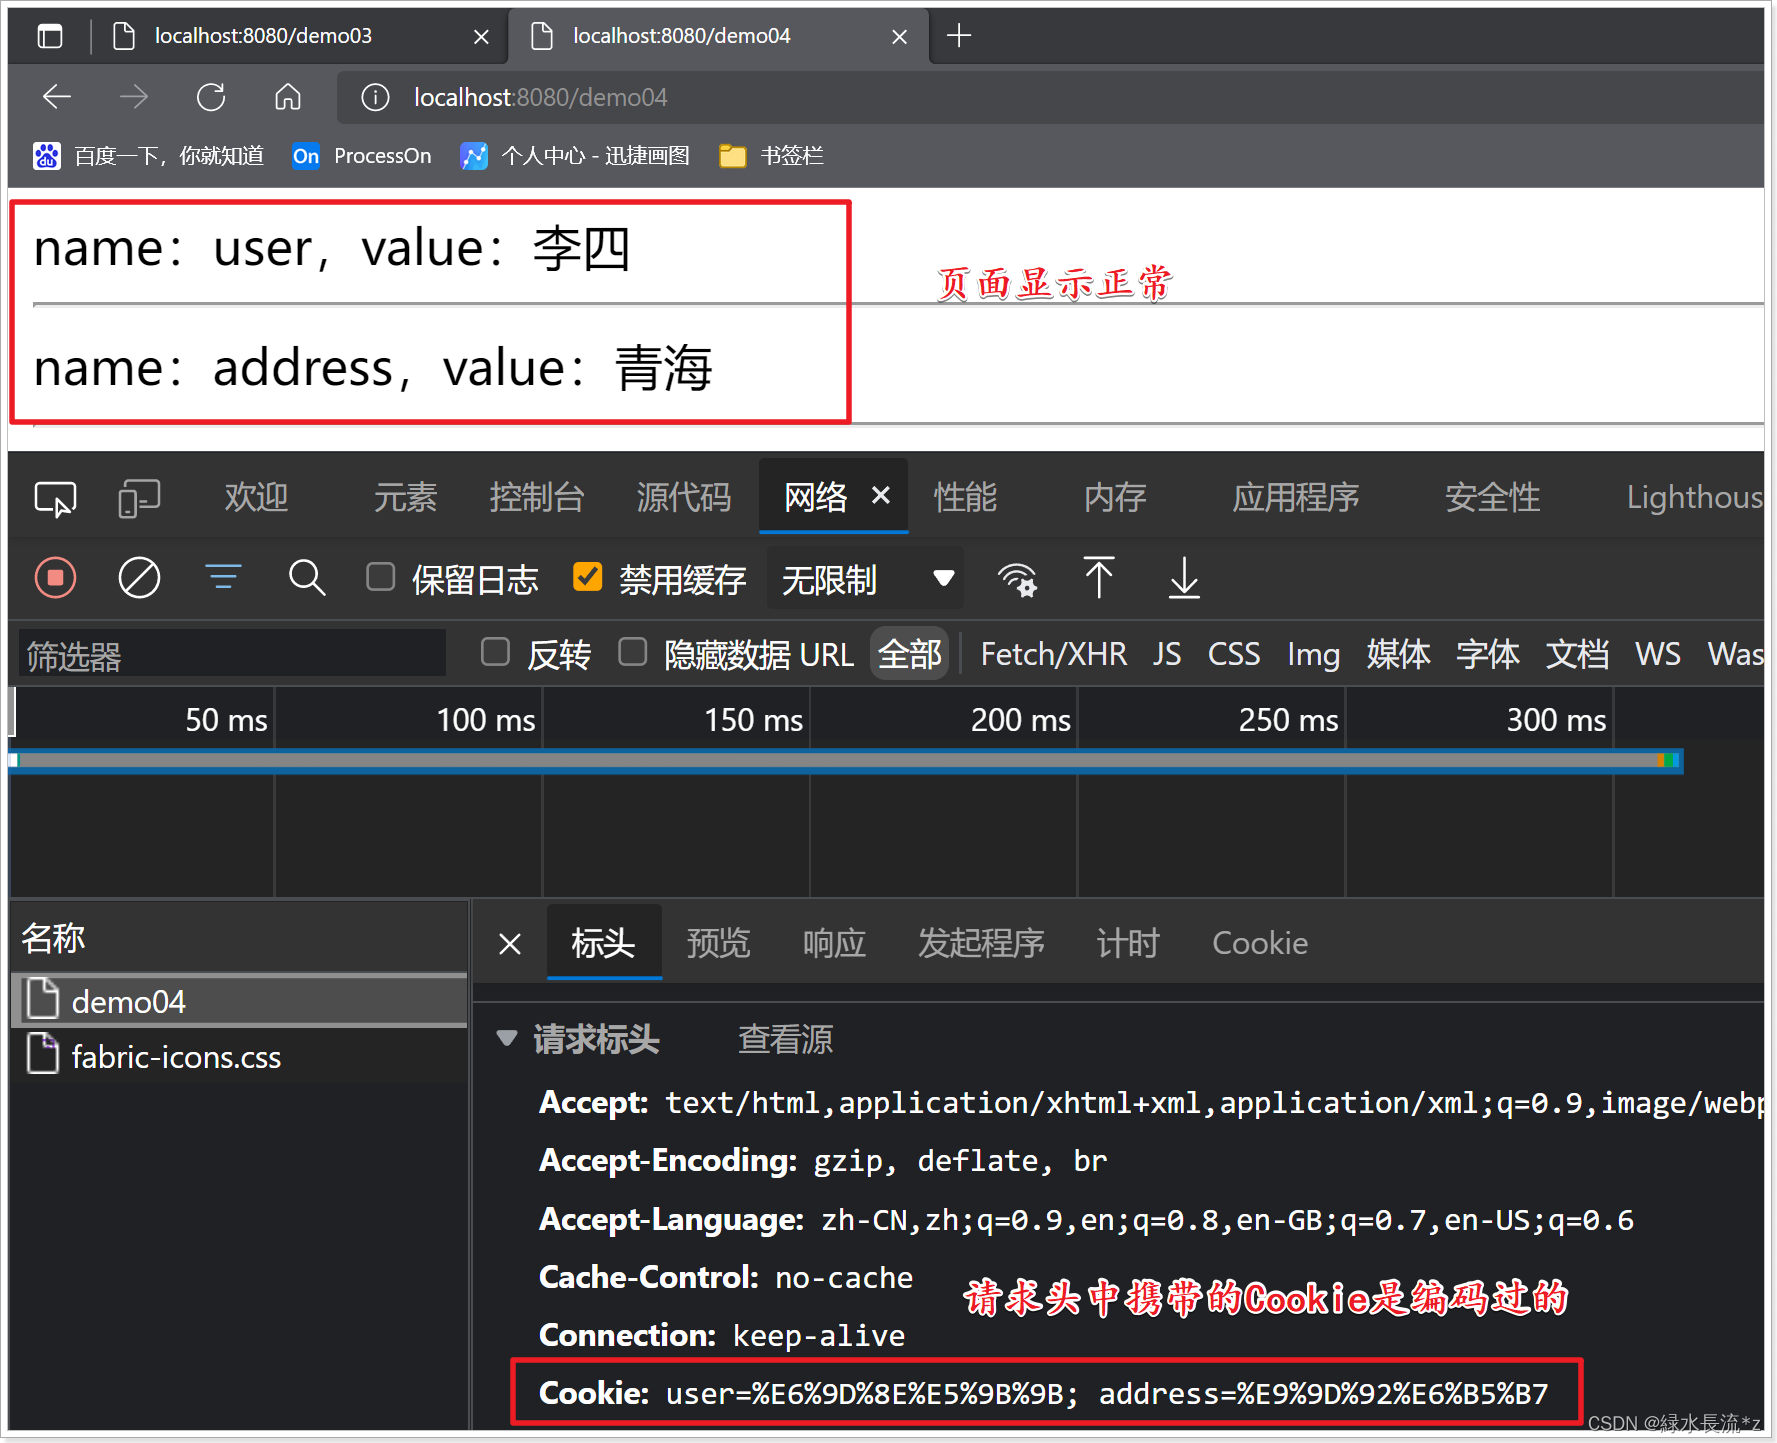This screenshot has height=1443, width=1777.
Task: Click the browser forward arrow
Action: click(x=133, y=97)
